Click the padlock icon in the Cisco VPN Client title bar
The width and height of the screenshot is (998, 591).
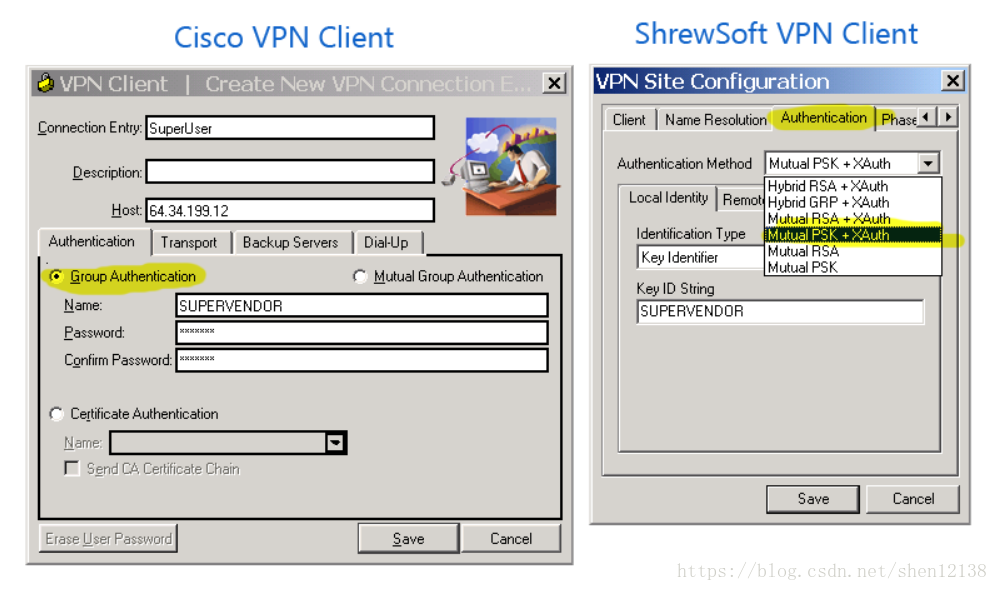pyautogui.click(x=45, y=83)
